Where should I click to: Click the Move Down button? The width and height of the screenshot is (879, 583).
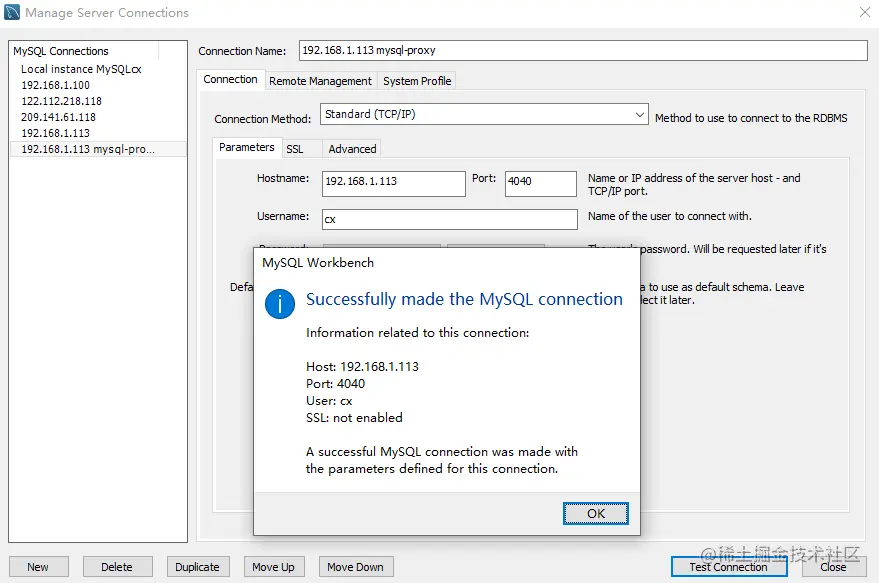356,567
